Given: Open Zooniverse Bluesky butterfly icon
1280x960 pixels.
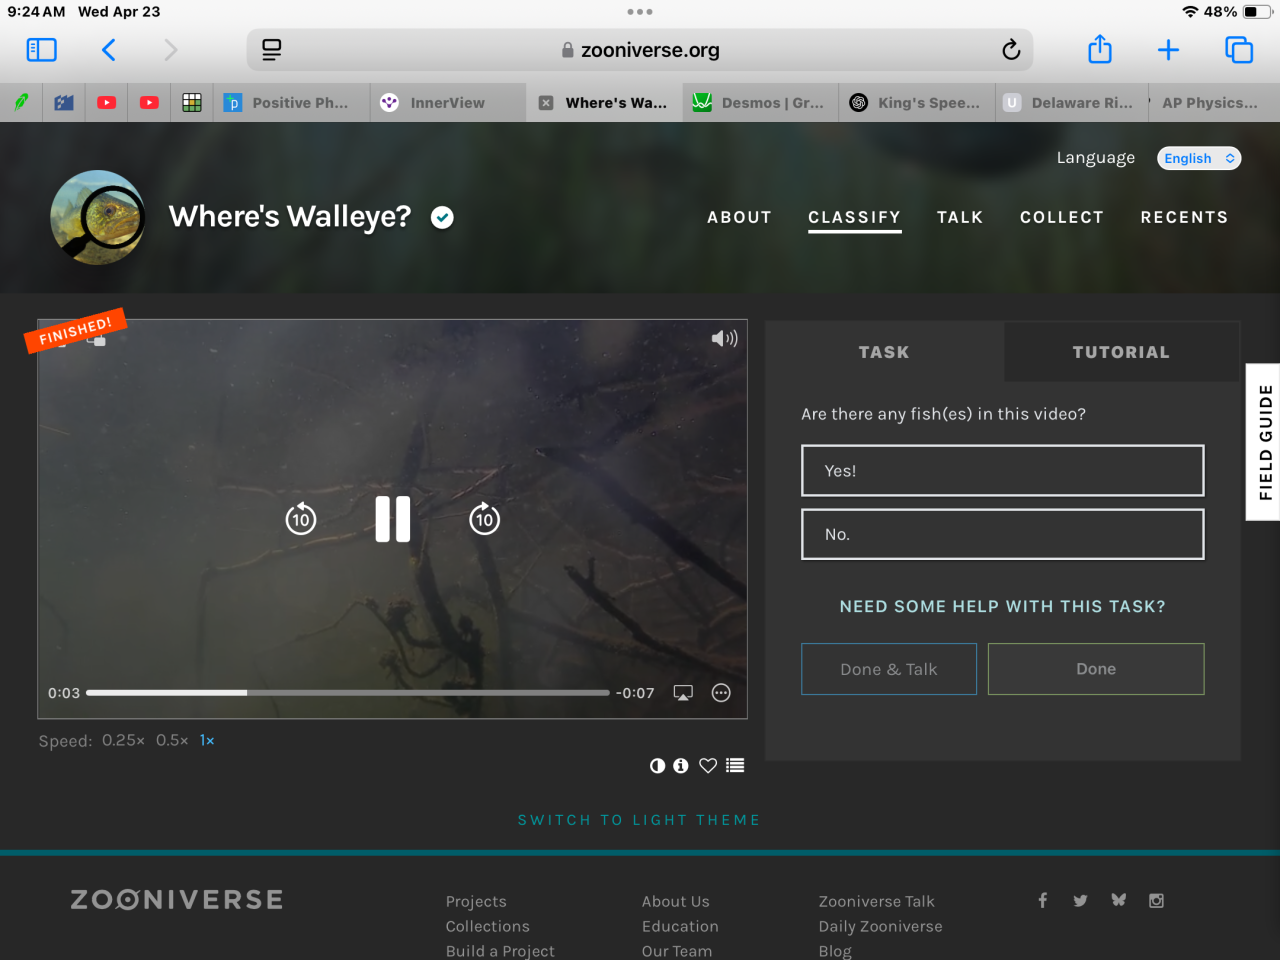Looking at the screenshot, I should point(1118,900).
